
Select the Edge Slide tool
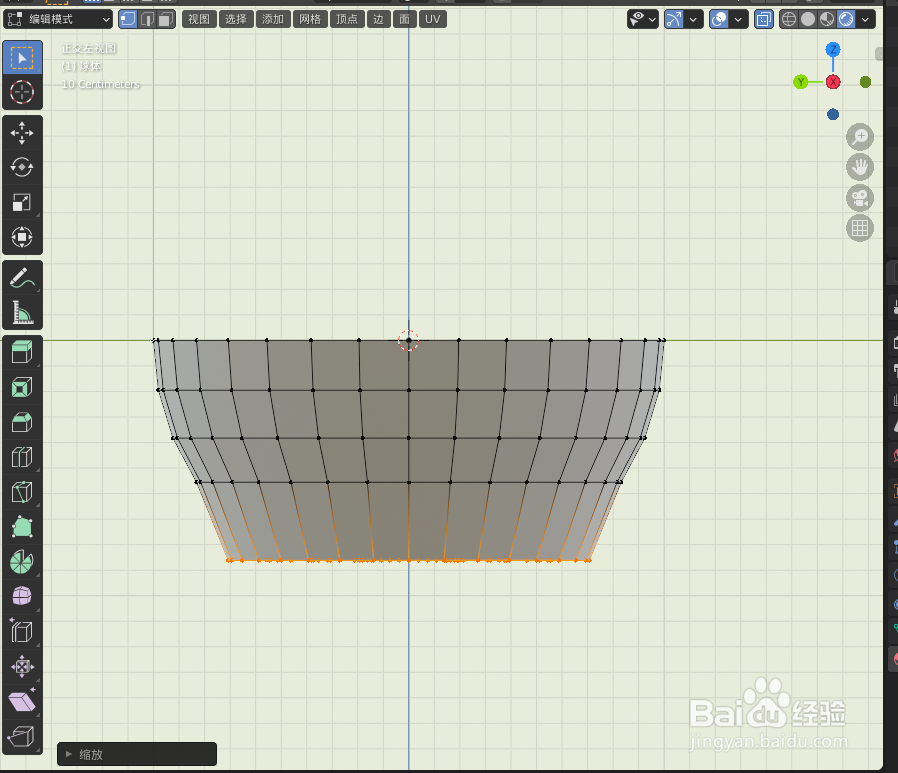click(x=22, y=632)
